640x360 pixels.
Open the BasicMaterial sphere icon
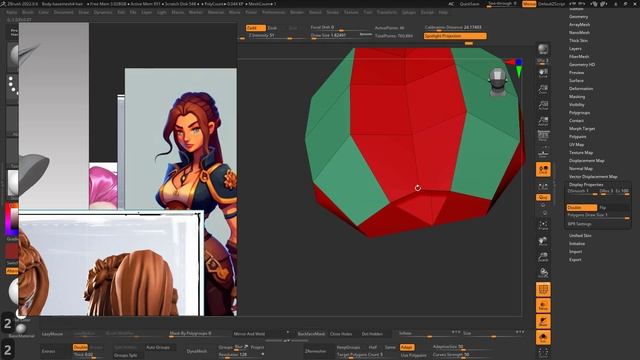point(20,329)
